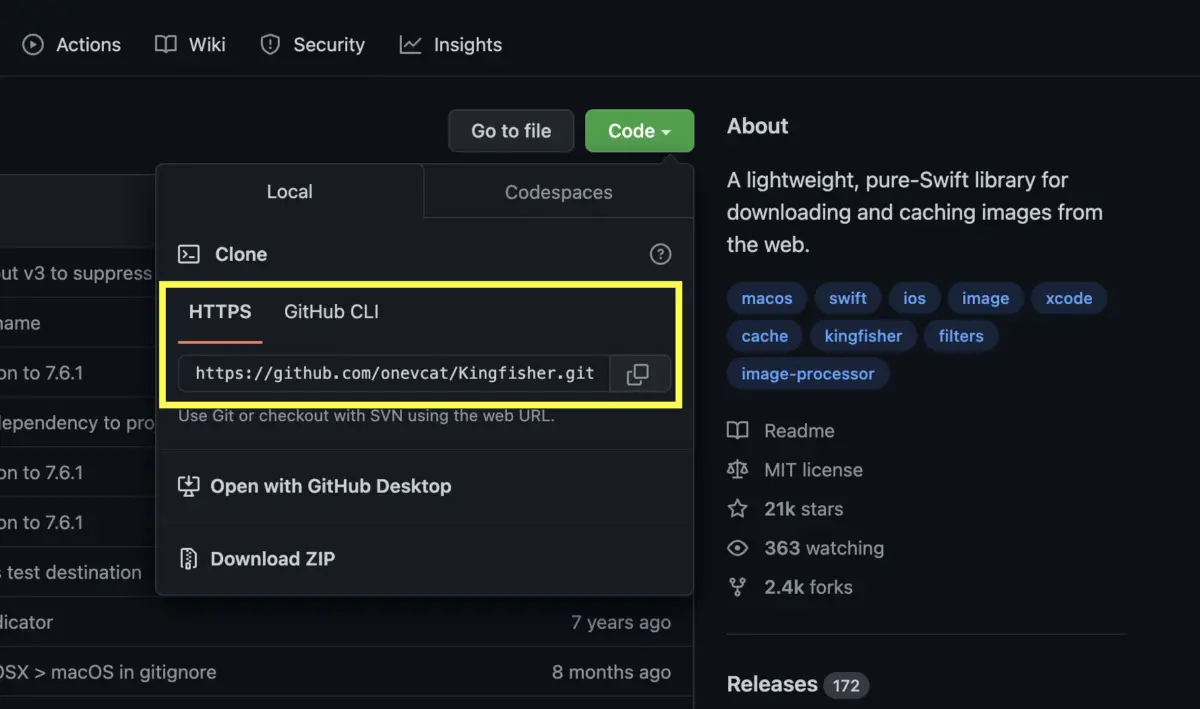Open the MIT license link
The height and width of the screenshot is (709, 1200).
click(795, 470)
